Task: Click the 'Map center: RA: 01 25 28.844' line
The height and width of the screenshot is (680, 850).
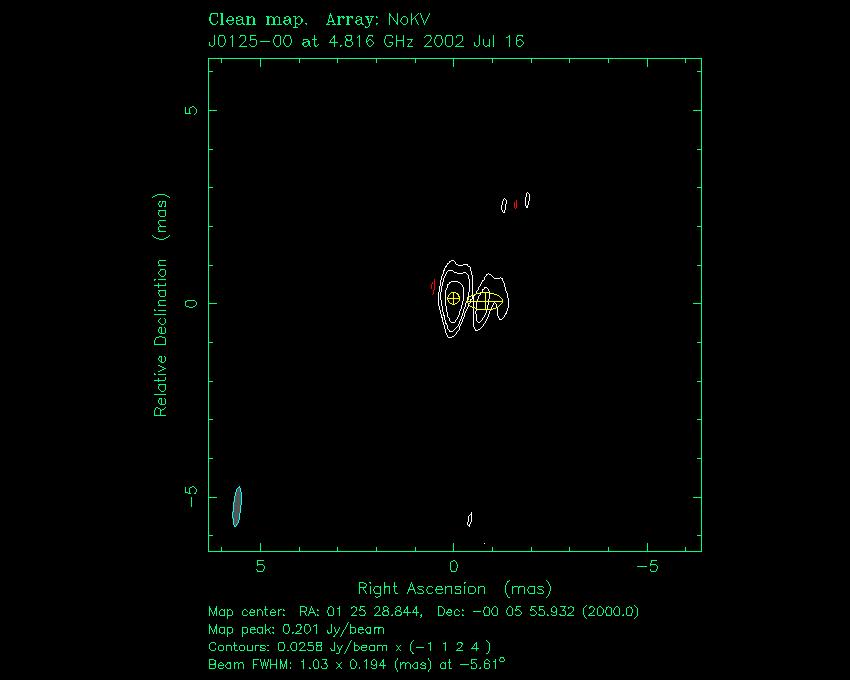Action: [x=423, y=612]
